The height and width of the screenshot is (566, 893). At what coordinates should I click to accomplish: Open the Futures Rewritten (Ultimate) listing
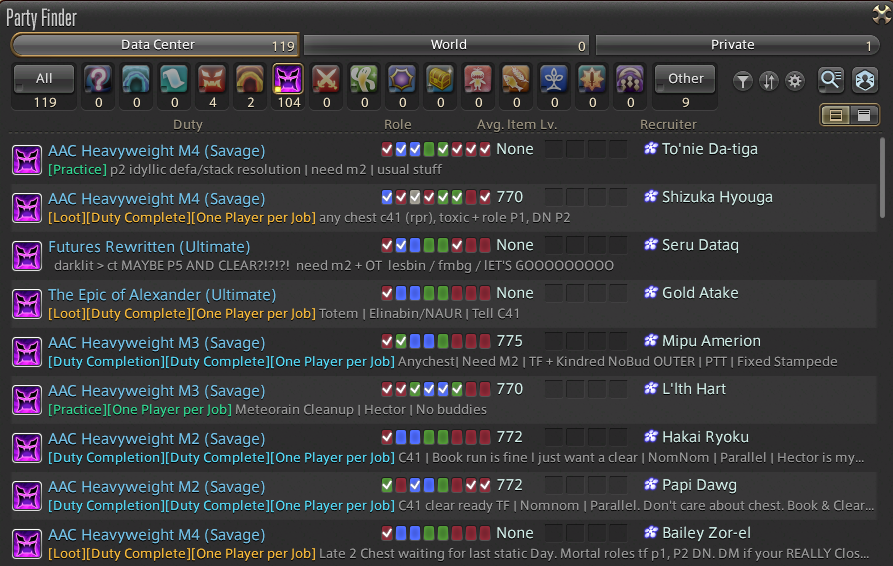coord(443,256)
